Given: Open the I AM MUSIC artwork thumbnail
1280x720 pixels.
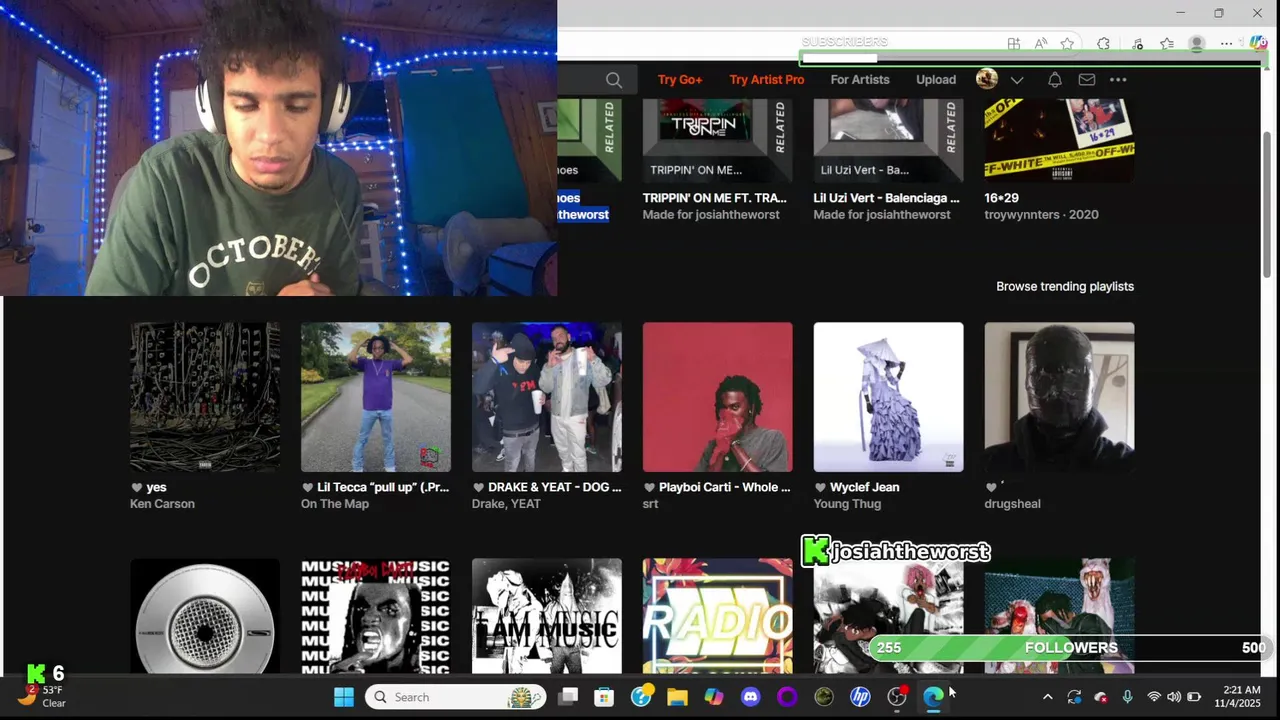Looking at the screenshot, I should [547, 616].
